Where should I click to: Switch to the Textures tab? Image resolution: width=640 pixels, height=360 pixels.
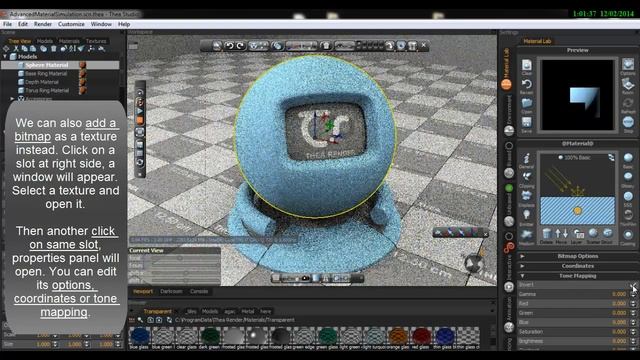(96, 41)
